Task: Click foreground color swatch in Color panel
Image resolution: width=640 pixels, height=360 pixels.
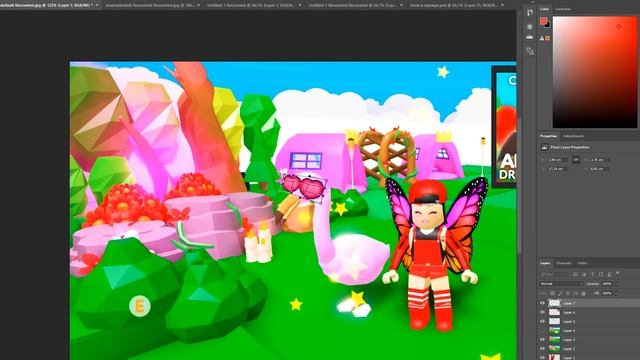Action: click(x=543, y=21)
